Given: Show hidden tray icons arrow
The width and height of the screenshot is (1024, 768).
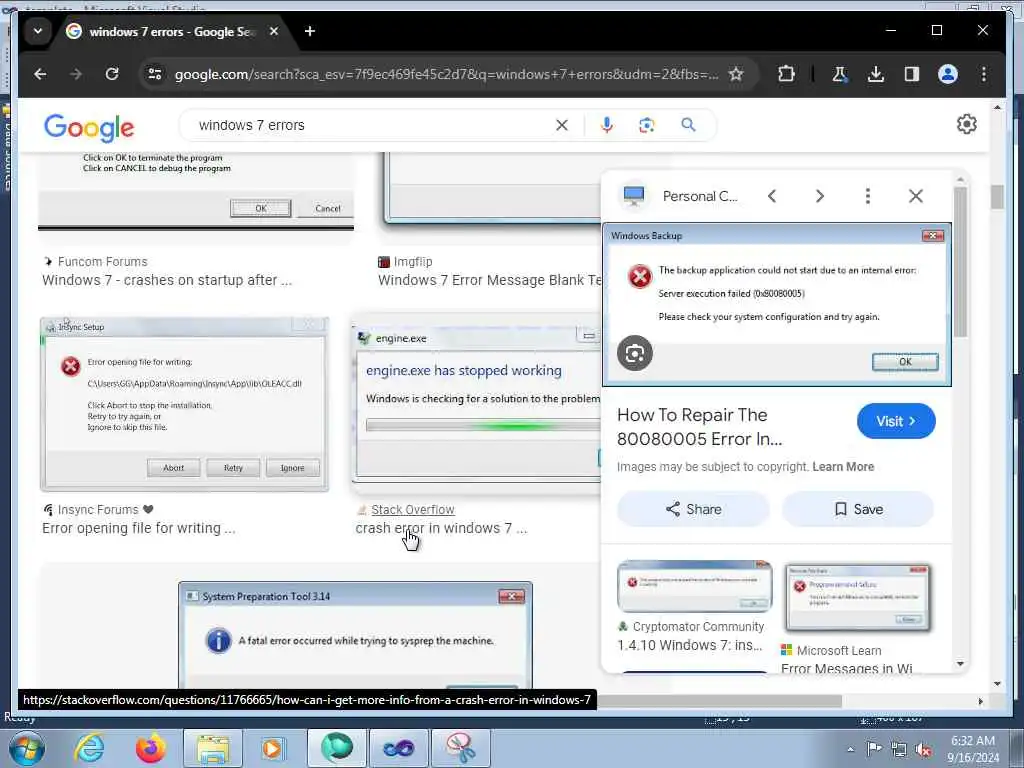Looking at the screenshot, I should 850,750.
